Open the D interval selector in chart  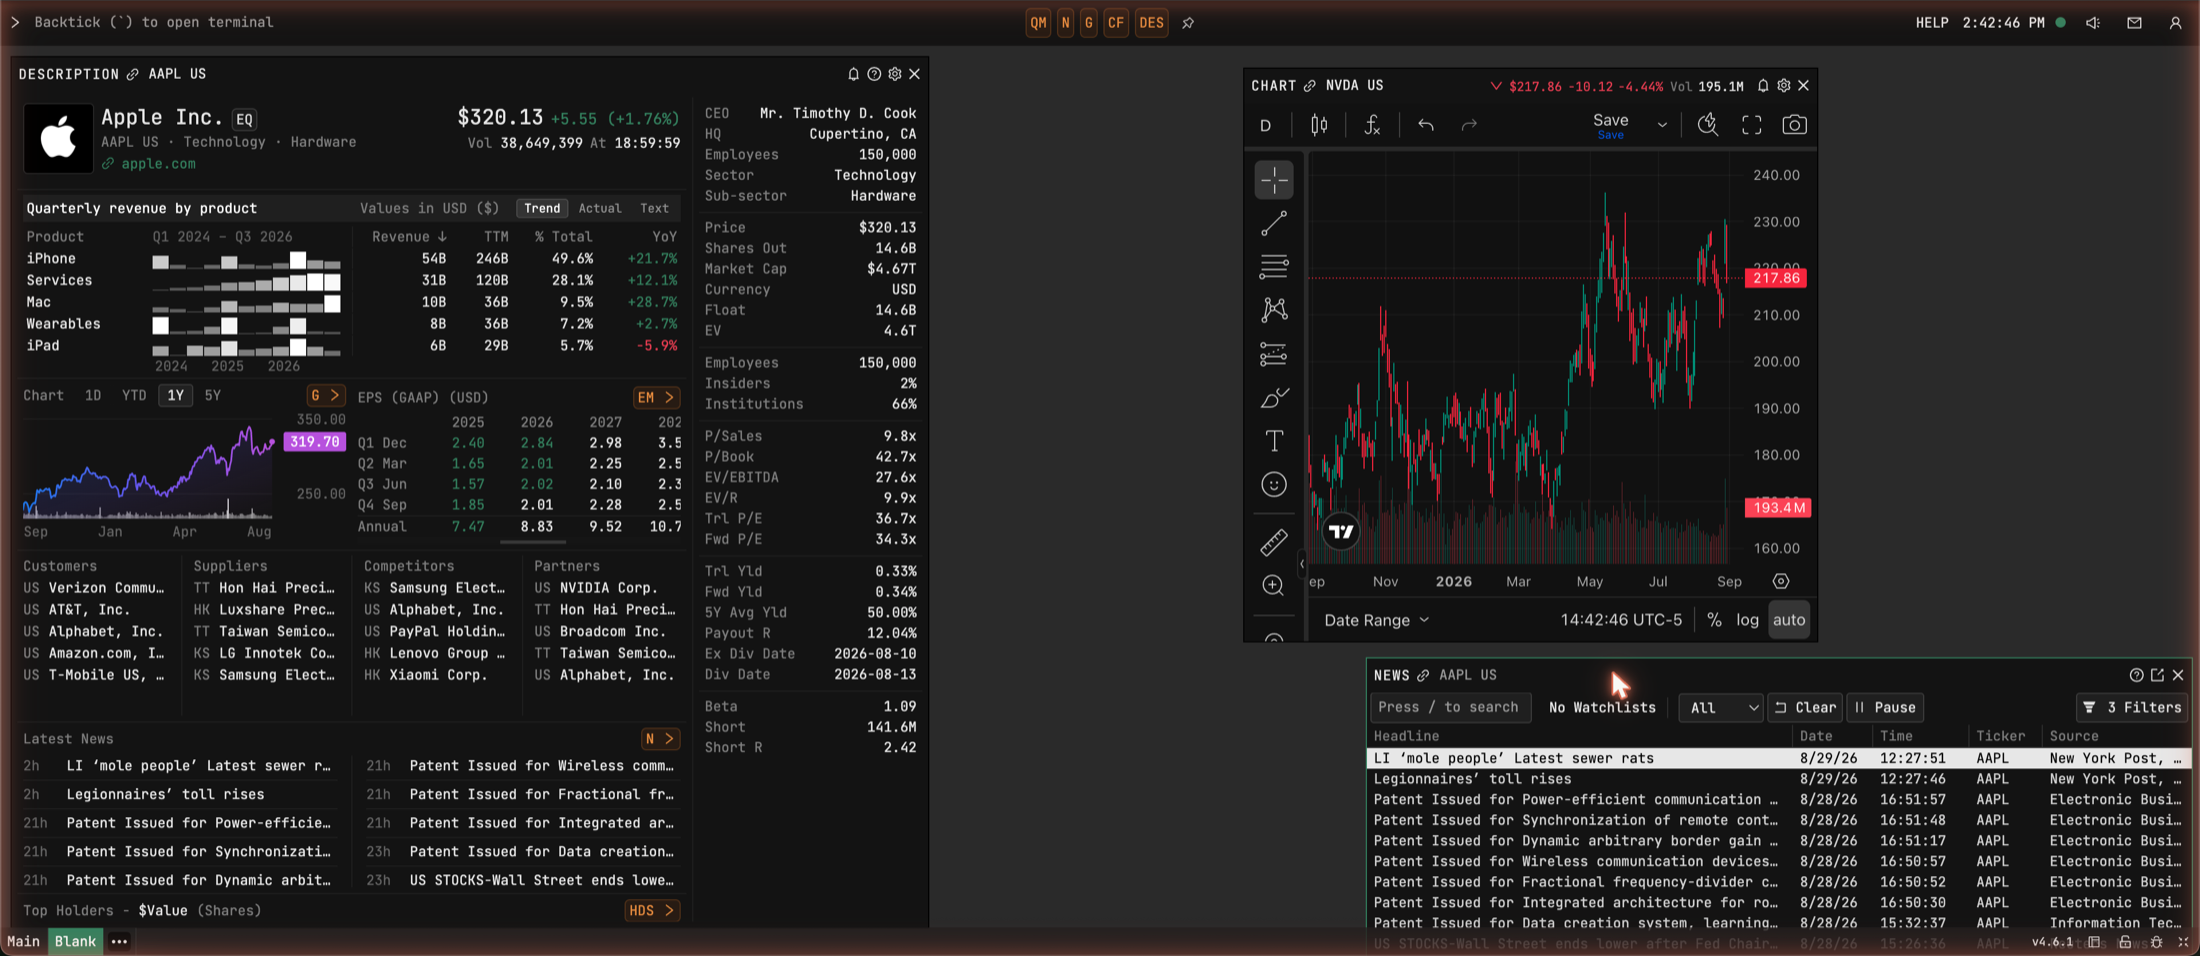click(1266, 125)
